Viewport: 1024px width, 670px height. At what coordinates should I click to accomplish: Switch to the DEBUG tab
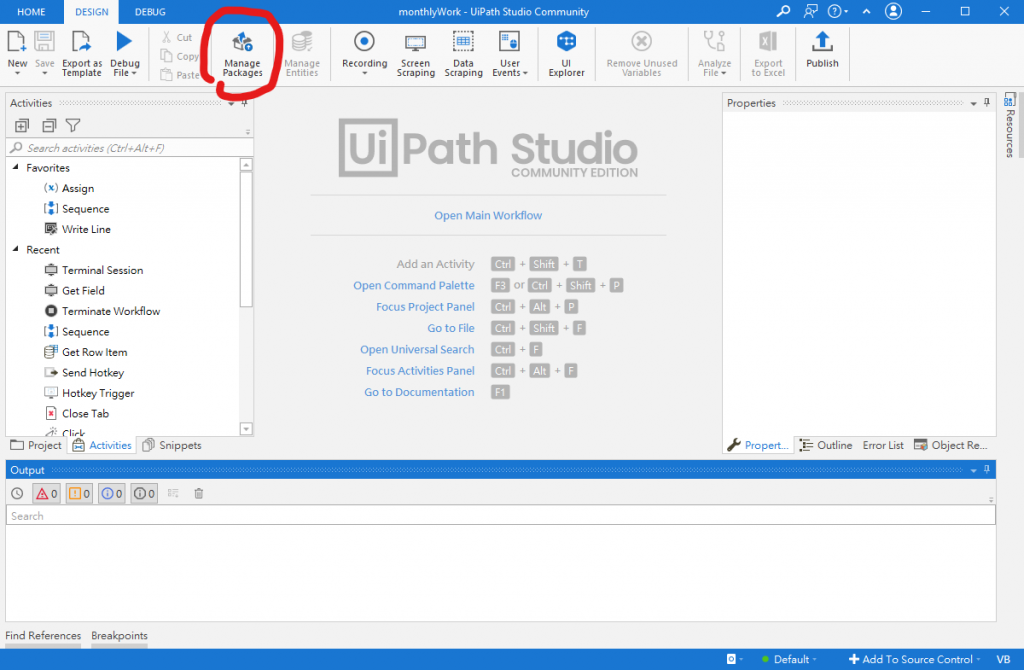[x=150, y=12]
